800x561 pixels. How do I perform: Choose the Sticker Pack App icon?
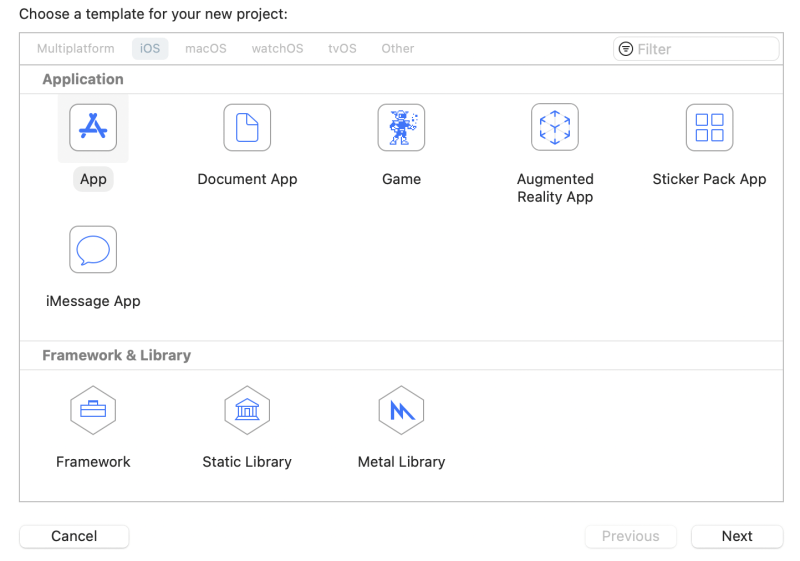(x=709, y=128)
